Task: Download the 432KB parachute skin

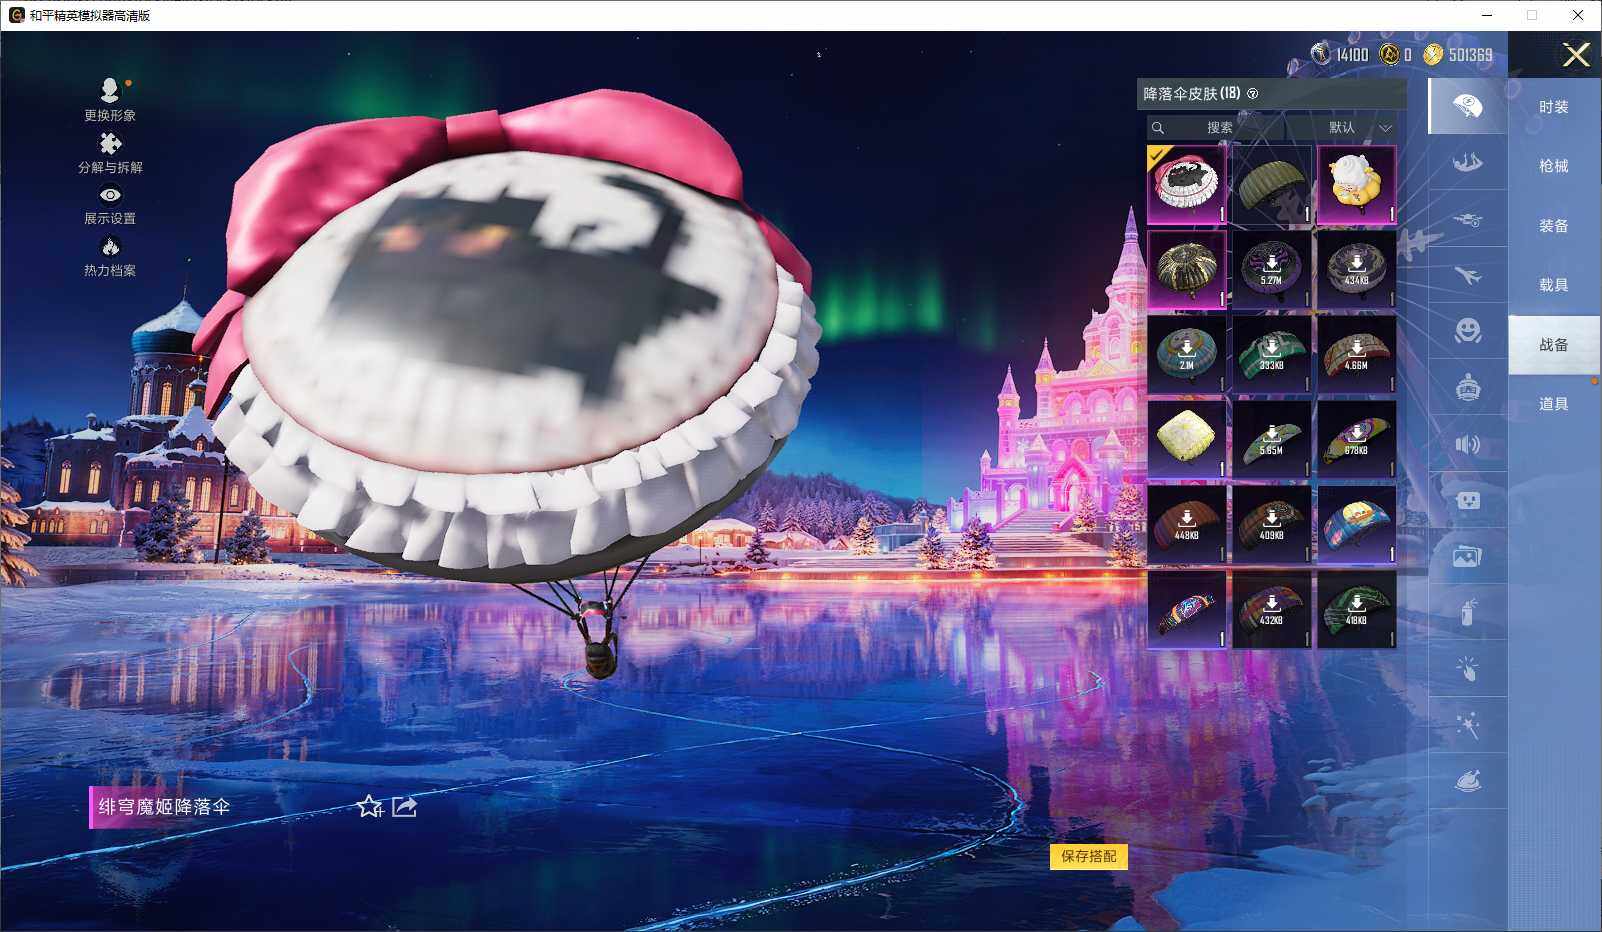Action: (x=1271, y=610)
